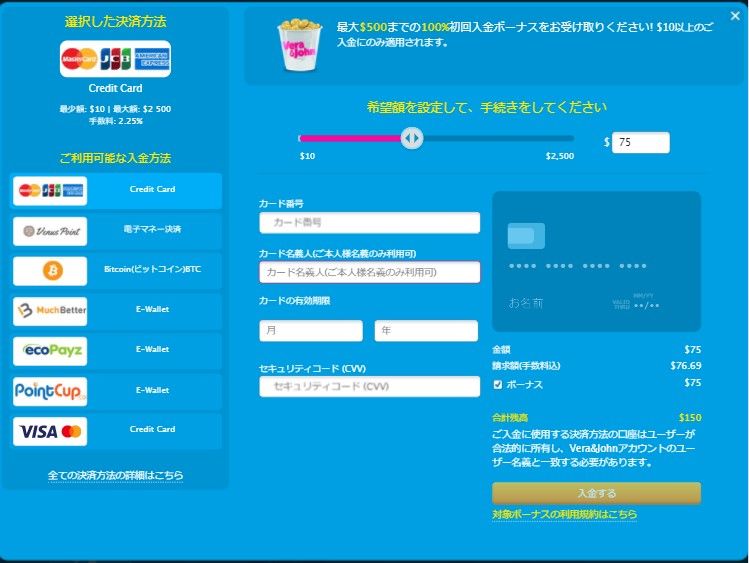Click the 請求額 $76.69 value

point(685,366)
